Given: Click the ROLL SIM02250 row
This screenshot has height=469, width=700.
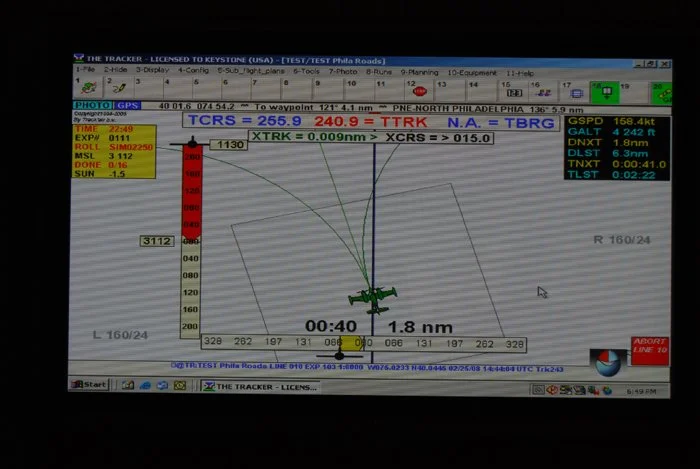Looking at the screenshot, I should point(114,147).
